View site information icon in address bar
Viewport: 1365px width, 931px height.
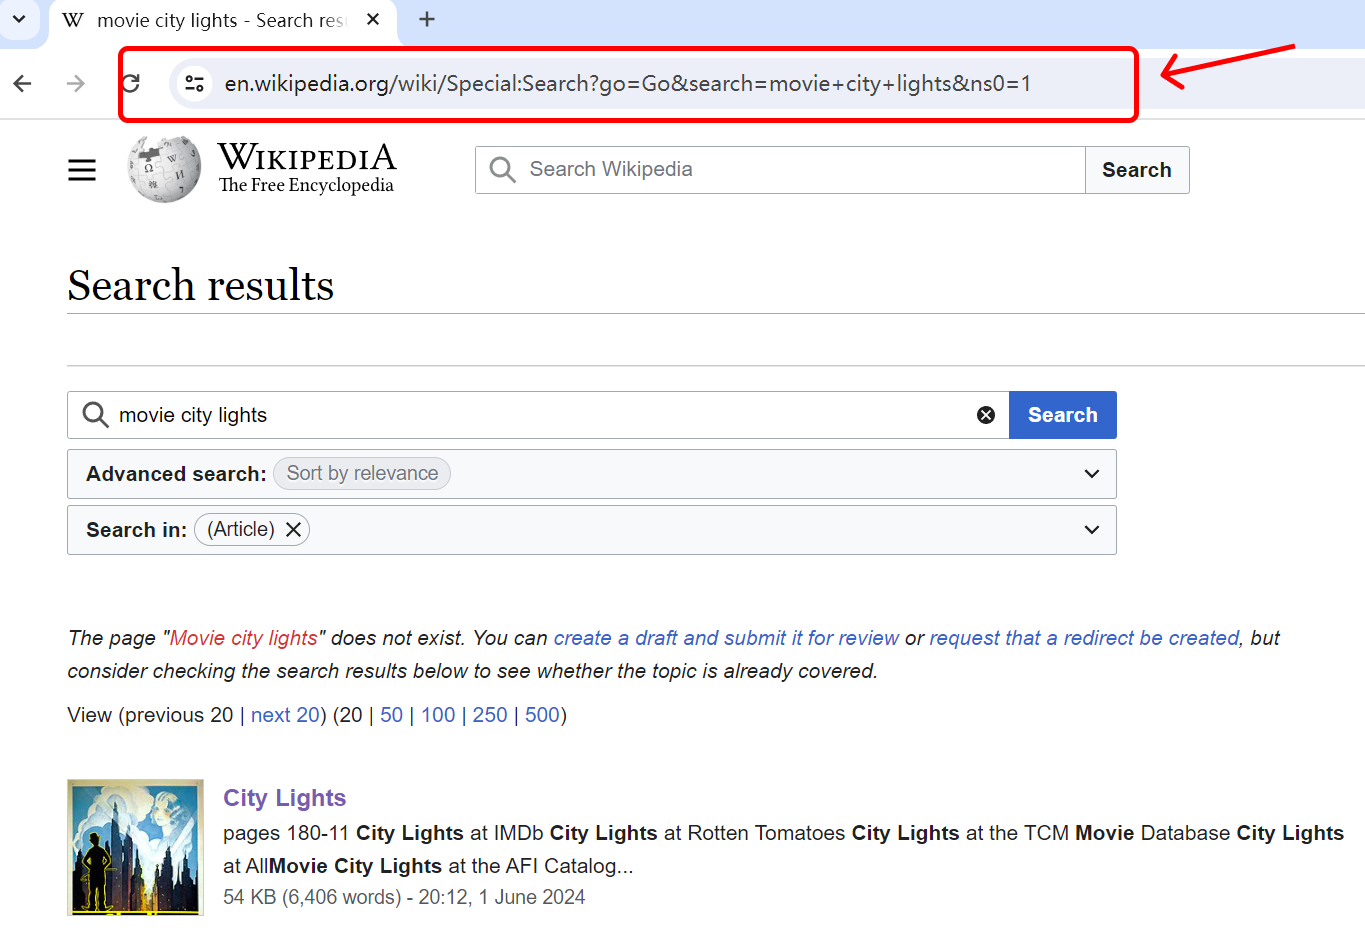pyautogui.click(x=195, y=83)
